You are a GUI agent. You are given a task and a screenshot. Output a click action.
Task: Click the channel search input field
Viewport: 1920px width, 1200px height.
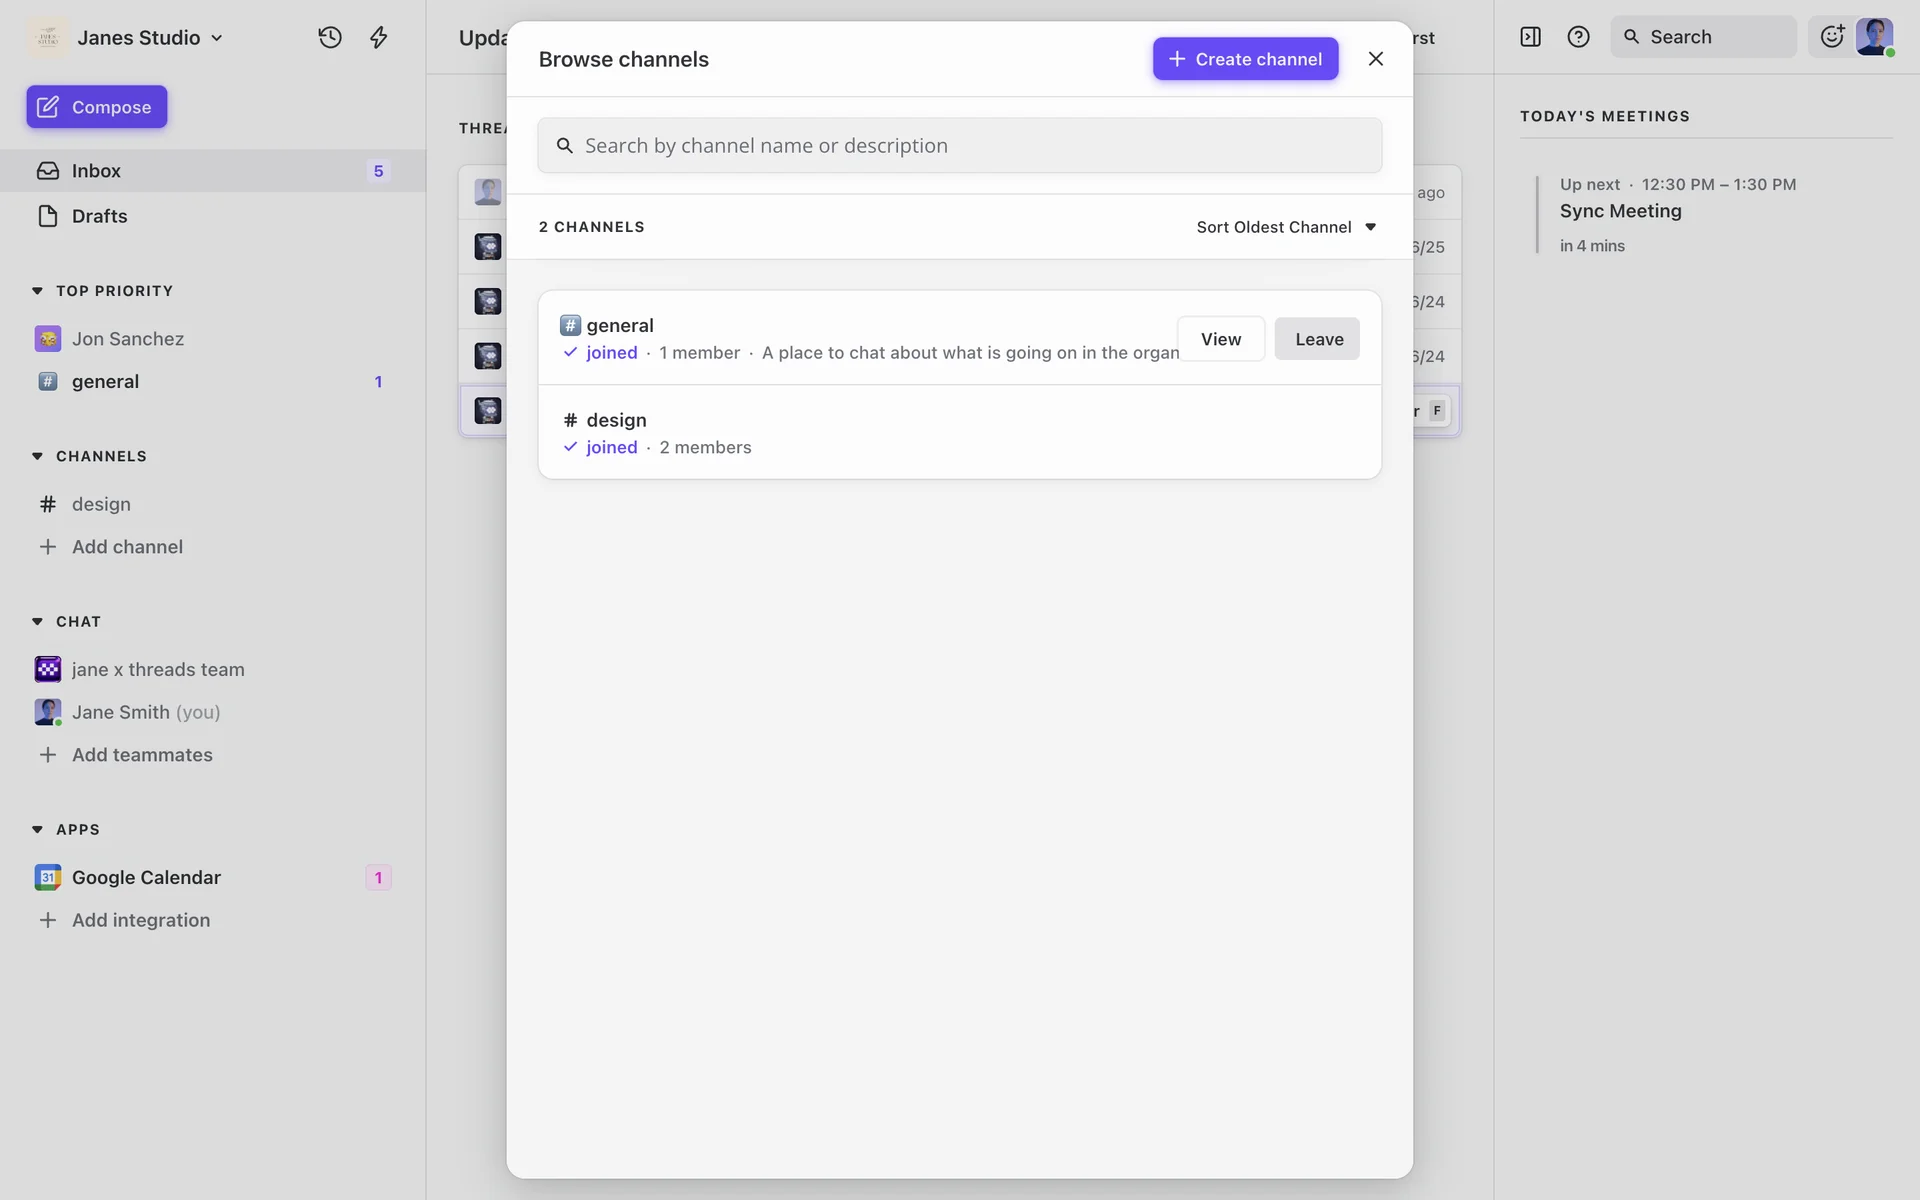pos(960,146)
